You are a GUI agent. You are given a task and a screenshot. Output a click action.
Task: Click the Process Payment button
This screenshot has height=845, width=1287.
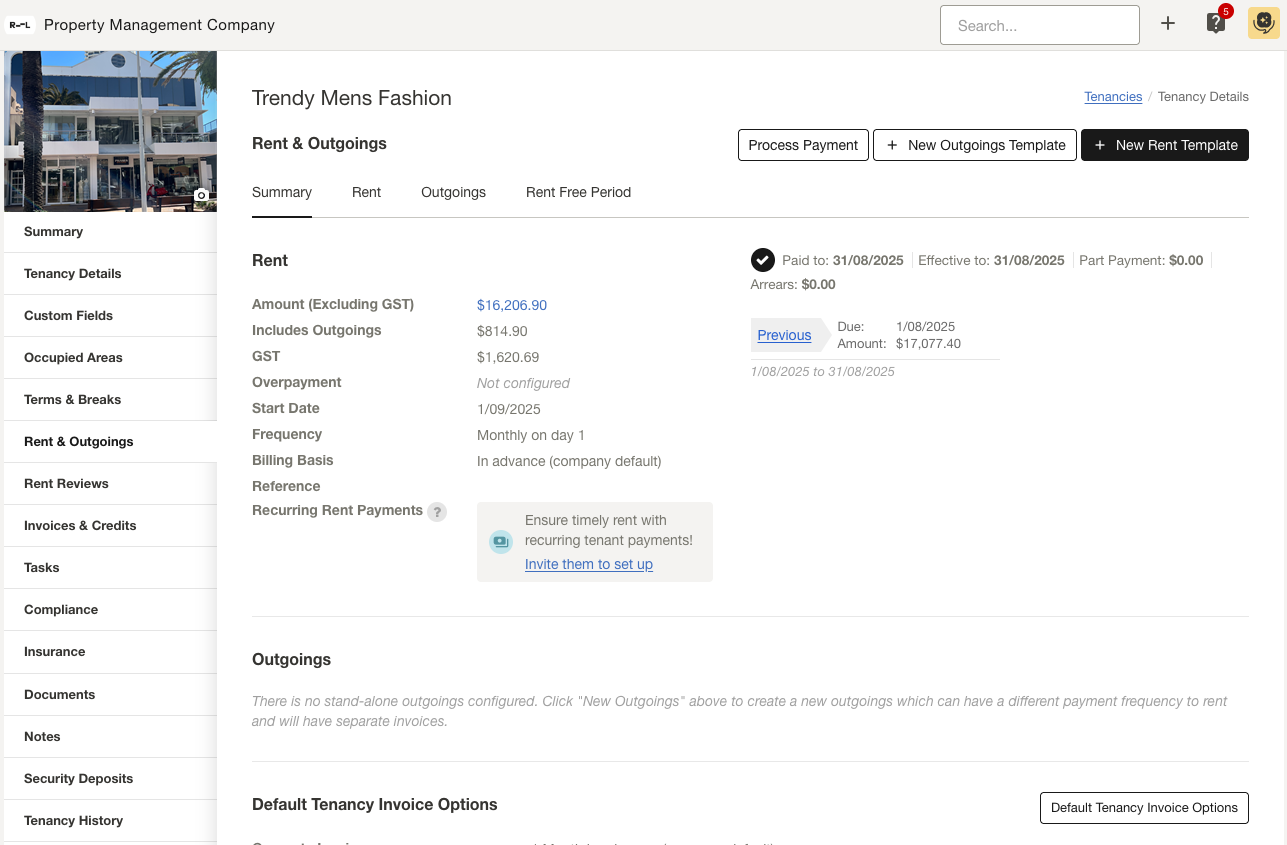tap(803, 145)
